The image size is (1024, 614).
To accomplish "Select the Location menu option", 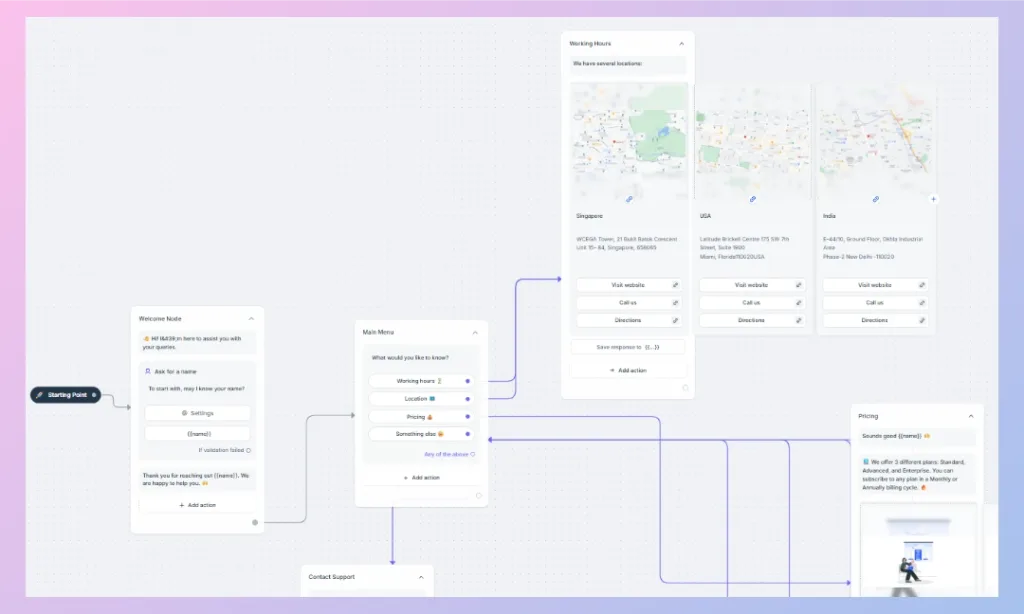I will 421,398.
